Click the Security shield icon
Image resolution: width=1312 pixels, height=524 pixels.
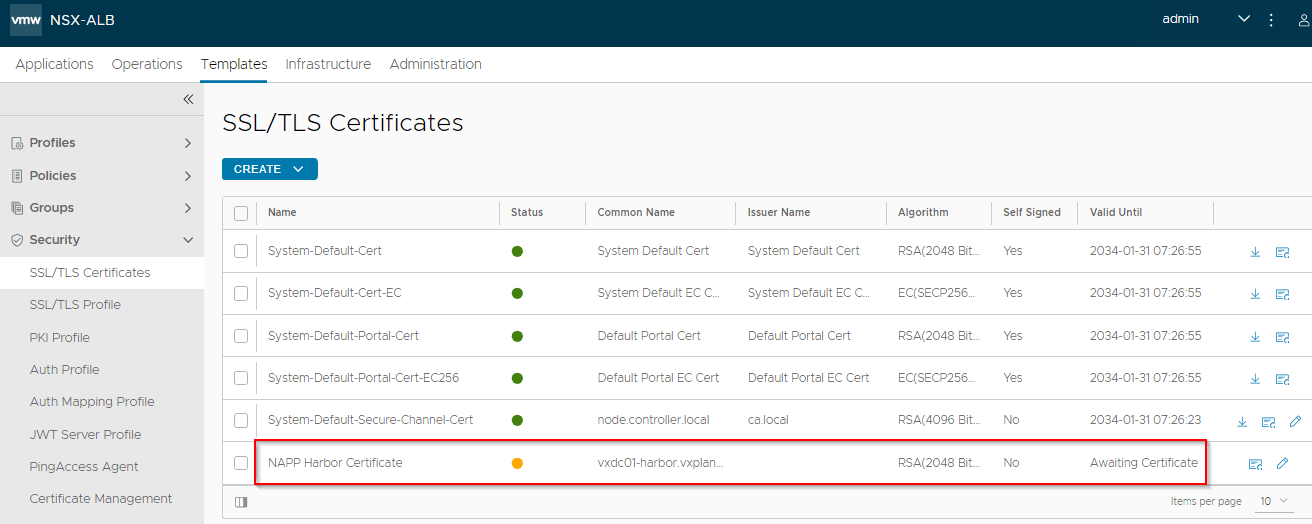pyautogui.click(x=17, y=240)
